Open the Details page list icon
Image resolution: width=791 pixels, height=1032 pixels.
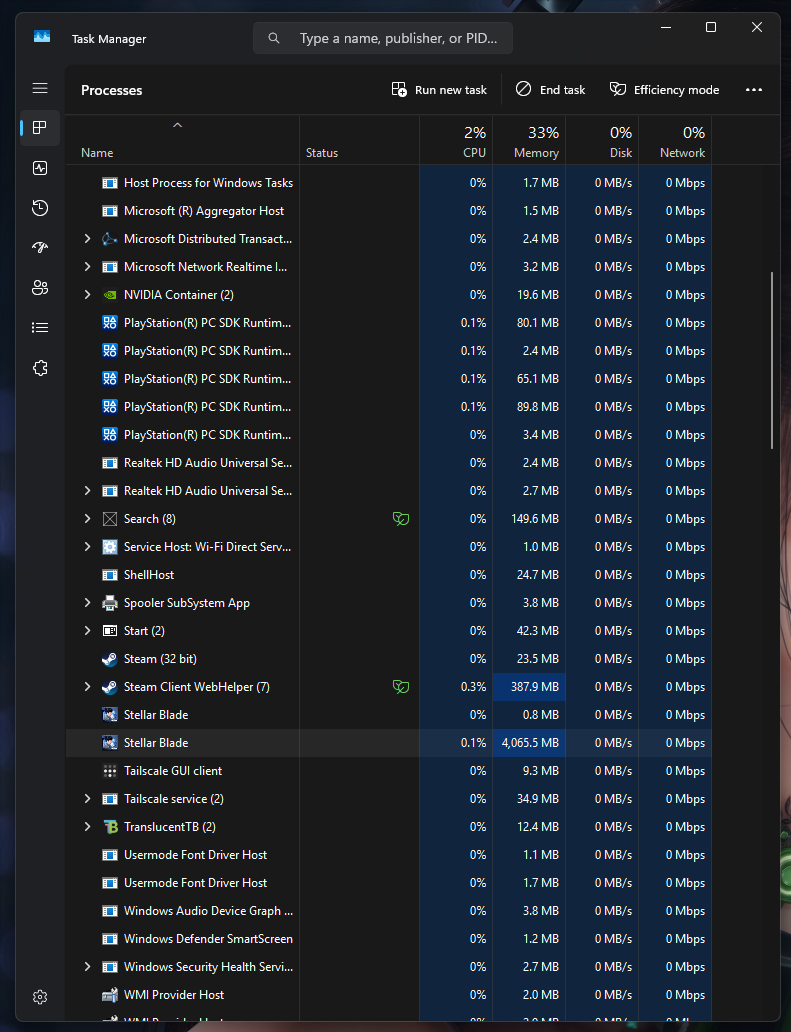click(40, 327)
